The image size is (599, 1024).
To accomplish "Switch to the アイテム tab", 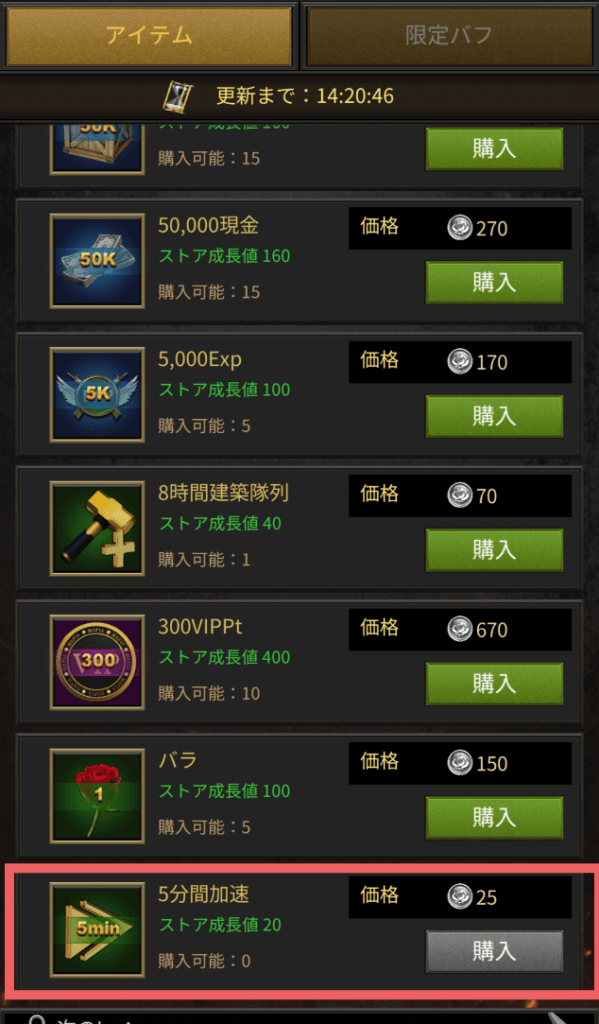I will pos(149,35).
